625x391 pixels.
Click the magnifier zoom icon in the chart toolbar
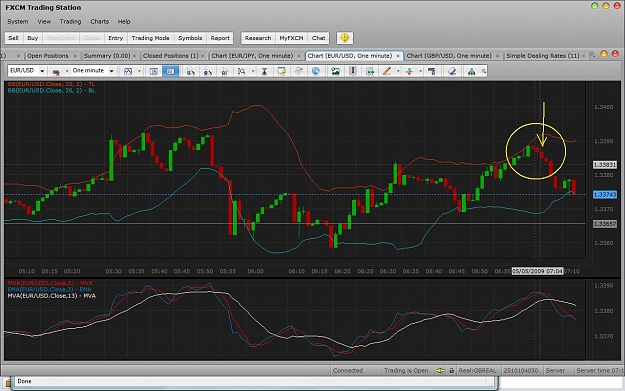(241, 71)
